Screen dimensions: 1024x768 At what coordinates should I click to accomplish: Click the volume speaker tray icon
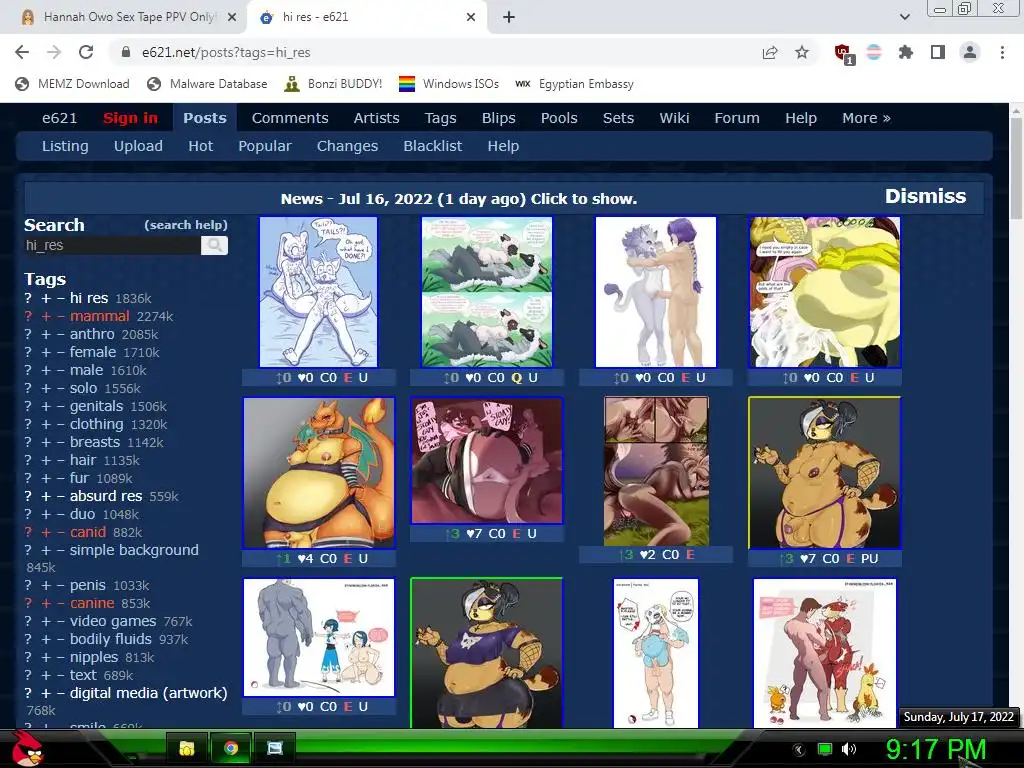[848, 749]
